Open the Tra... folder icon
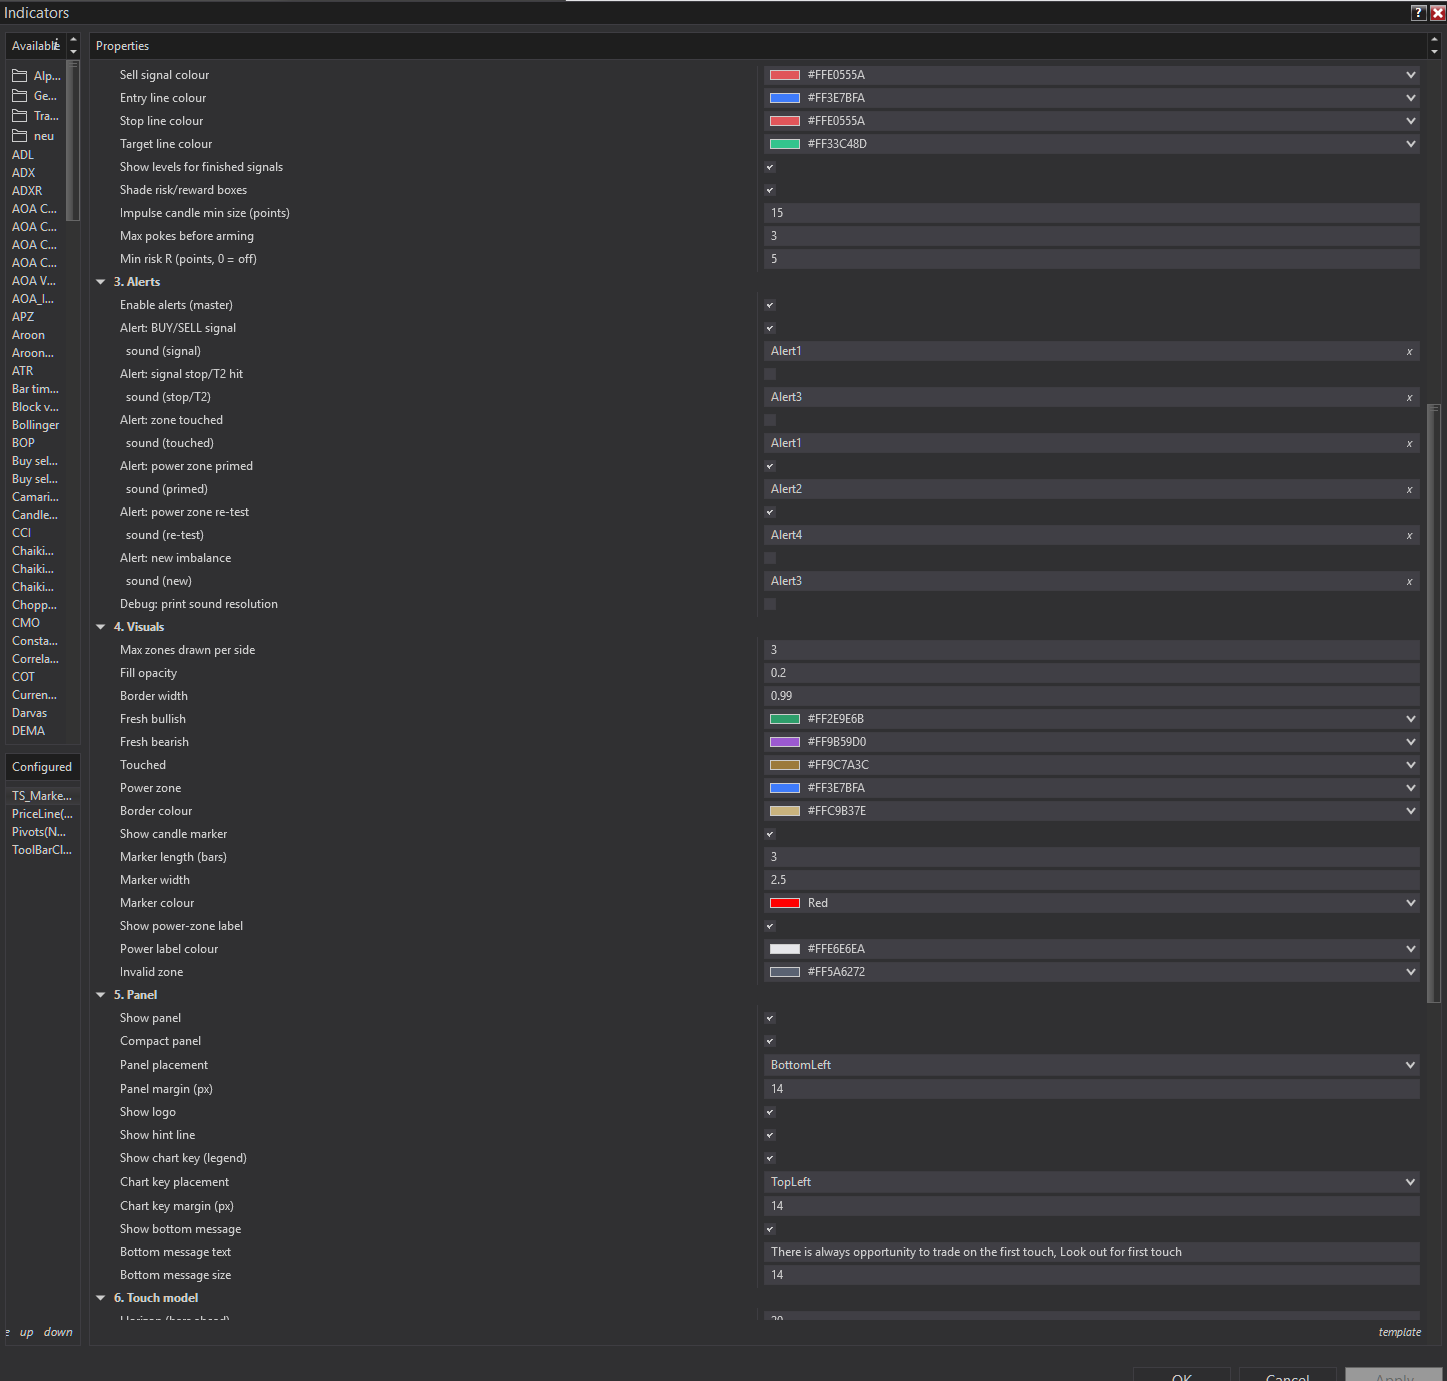This screenshot has width=1447, height=1381. [x=19, y=116]
